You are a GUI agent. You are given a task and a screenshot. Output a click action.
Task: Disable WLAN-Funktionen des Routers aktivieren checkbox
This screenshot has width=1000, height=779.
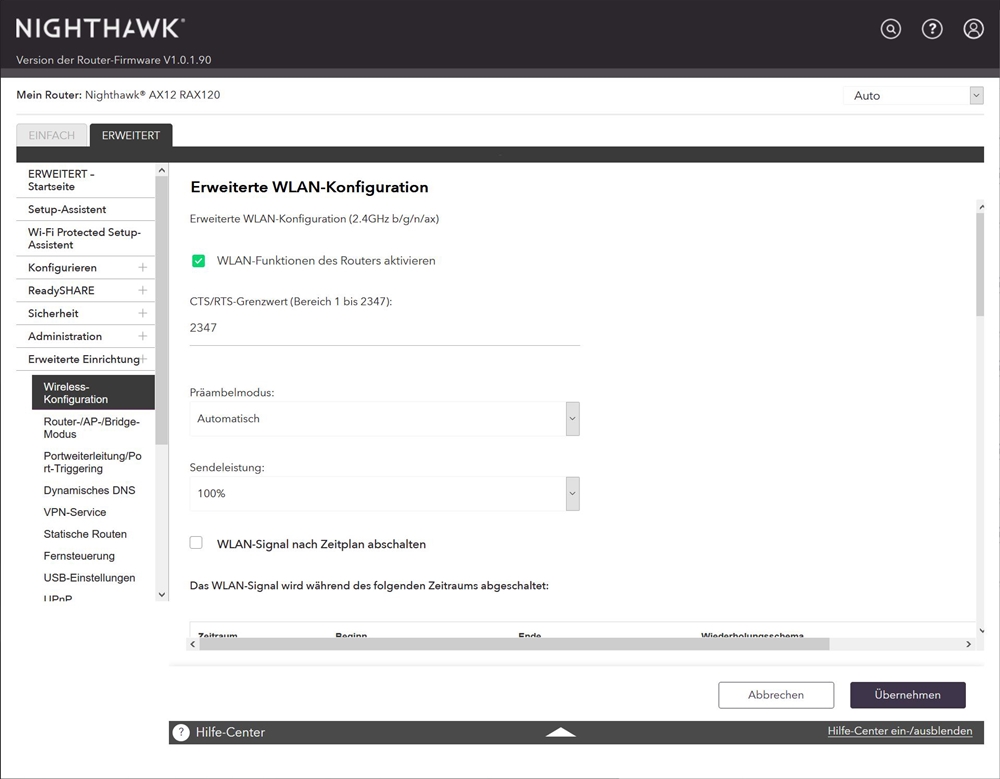pos(198,261)
